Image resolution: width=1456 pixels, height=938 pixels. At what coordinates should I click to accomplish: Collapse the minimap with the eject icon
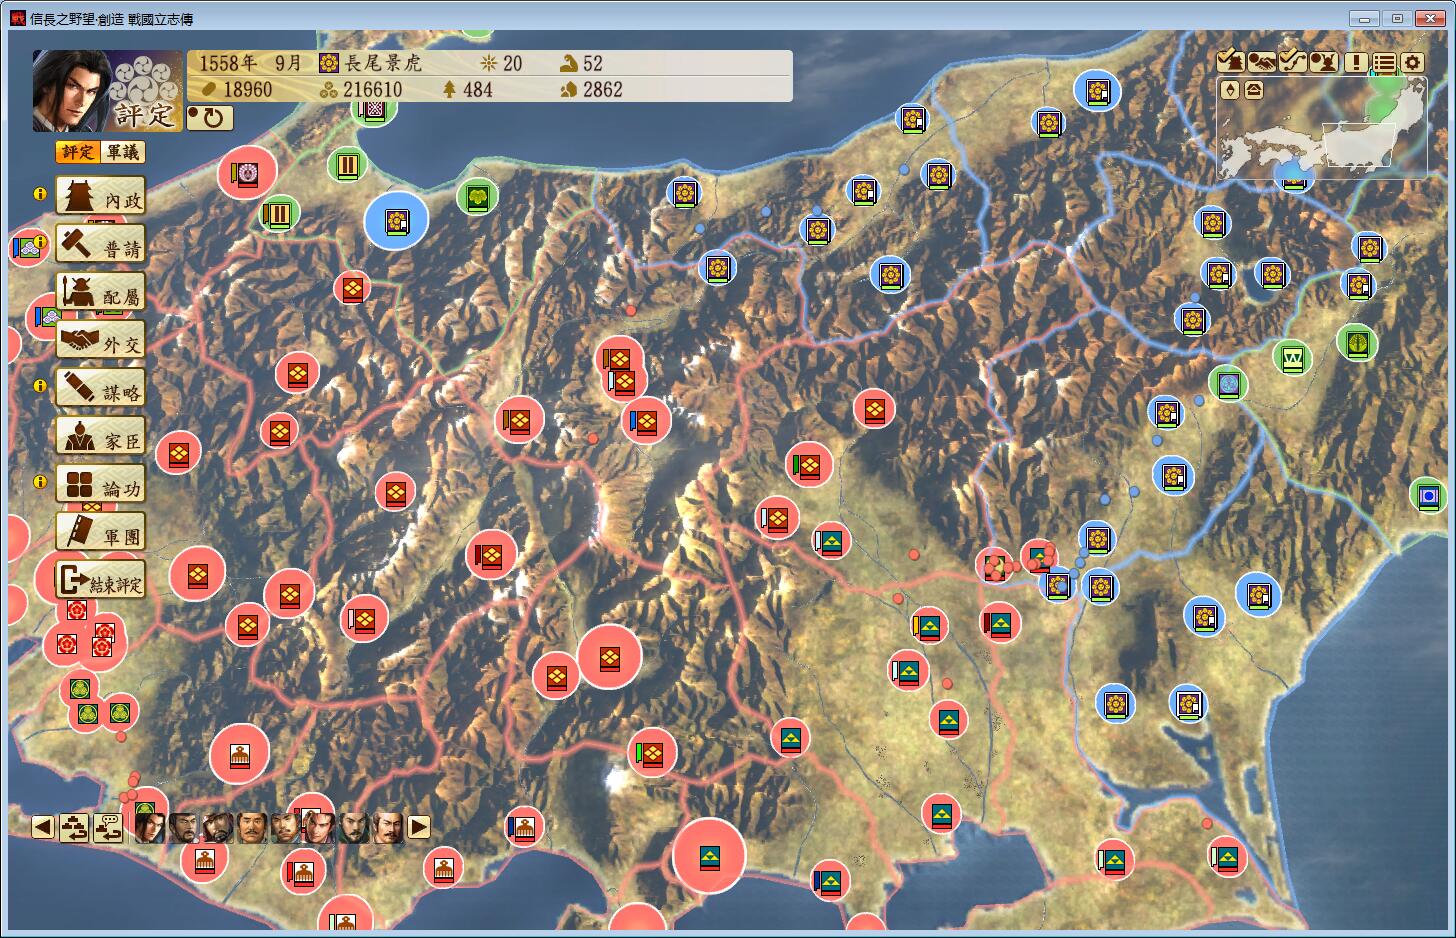[1253, 90]
